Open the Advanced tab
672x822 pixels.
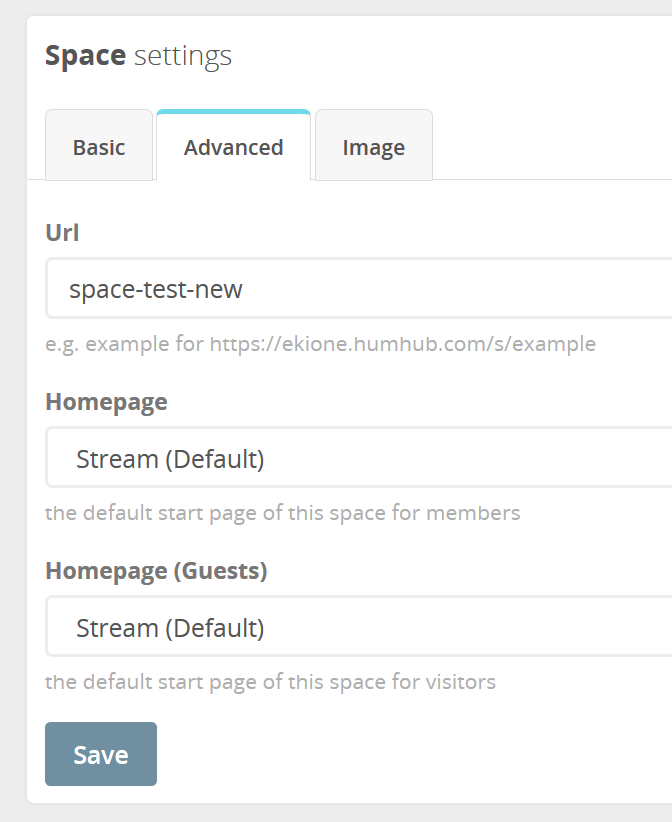[233, 146]
